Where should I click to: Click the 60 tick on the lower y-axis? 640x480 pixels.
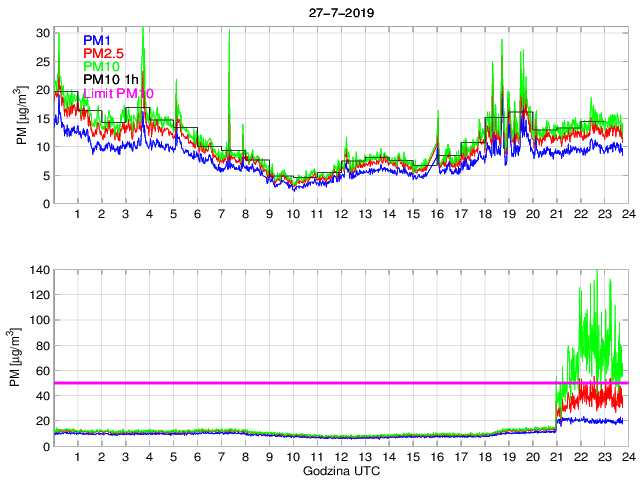click(42, 371)
